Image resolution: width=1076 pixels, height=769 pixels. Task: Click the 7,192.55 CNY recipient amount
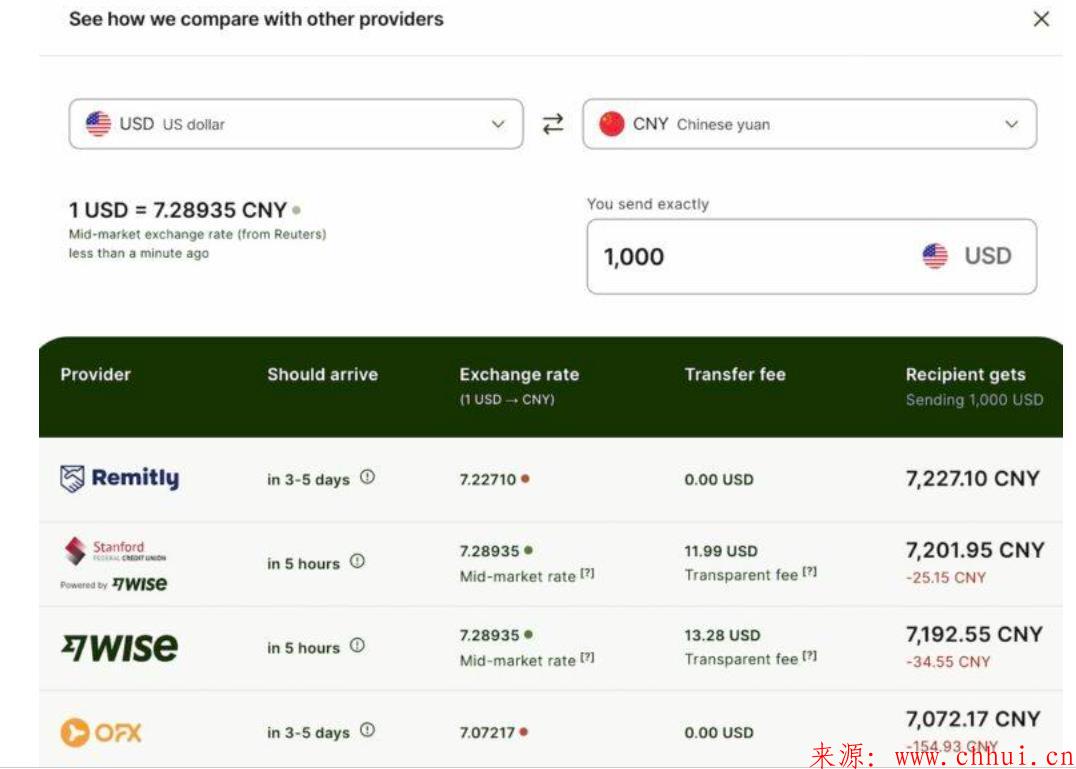coord(974,634)
